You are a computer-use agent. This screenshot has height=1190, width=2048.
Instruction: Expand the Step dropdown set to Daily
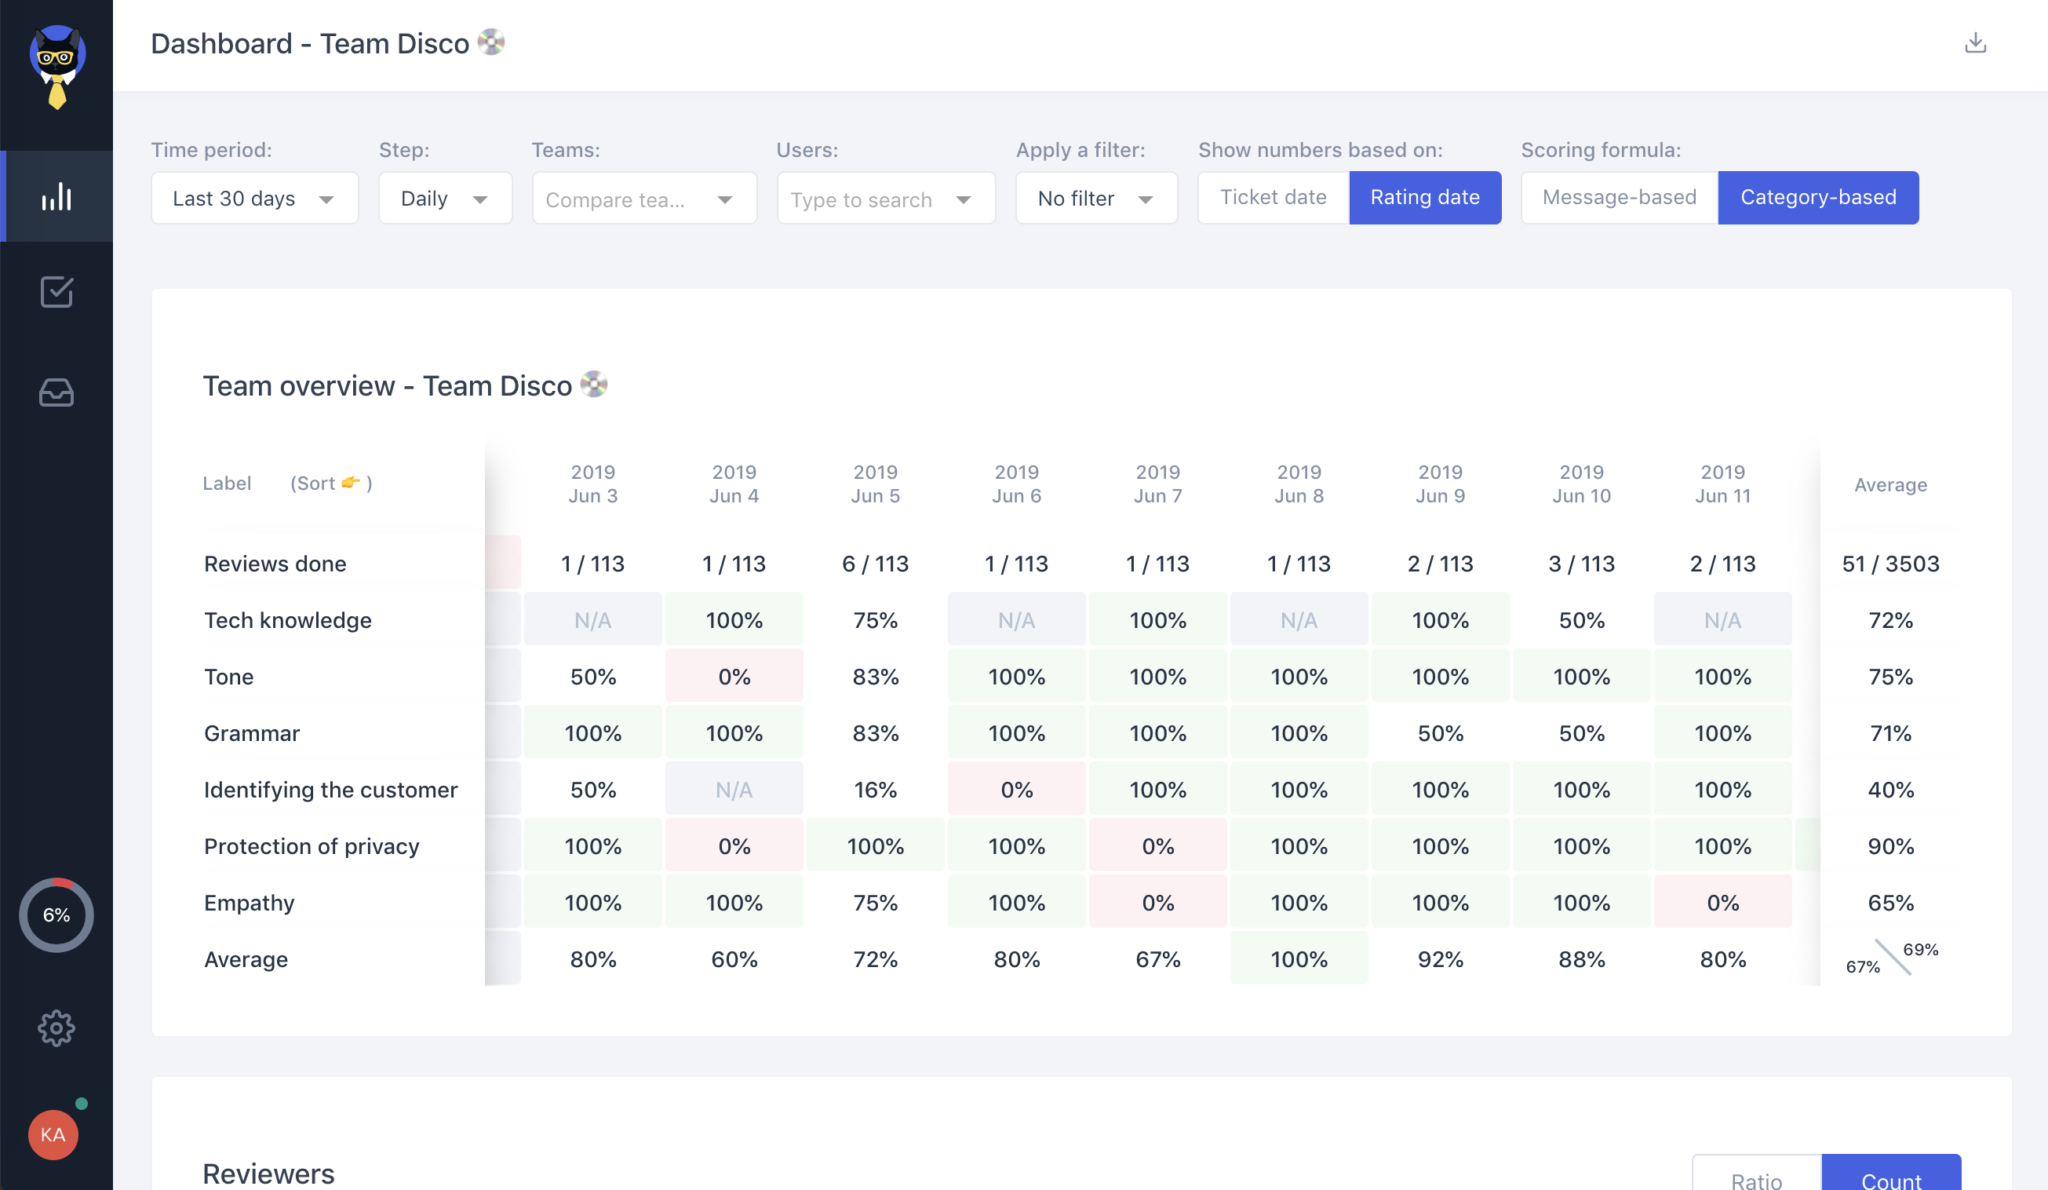click(x=444, y=198)
